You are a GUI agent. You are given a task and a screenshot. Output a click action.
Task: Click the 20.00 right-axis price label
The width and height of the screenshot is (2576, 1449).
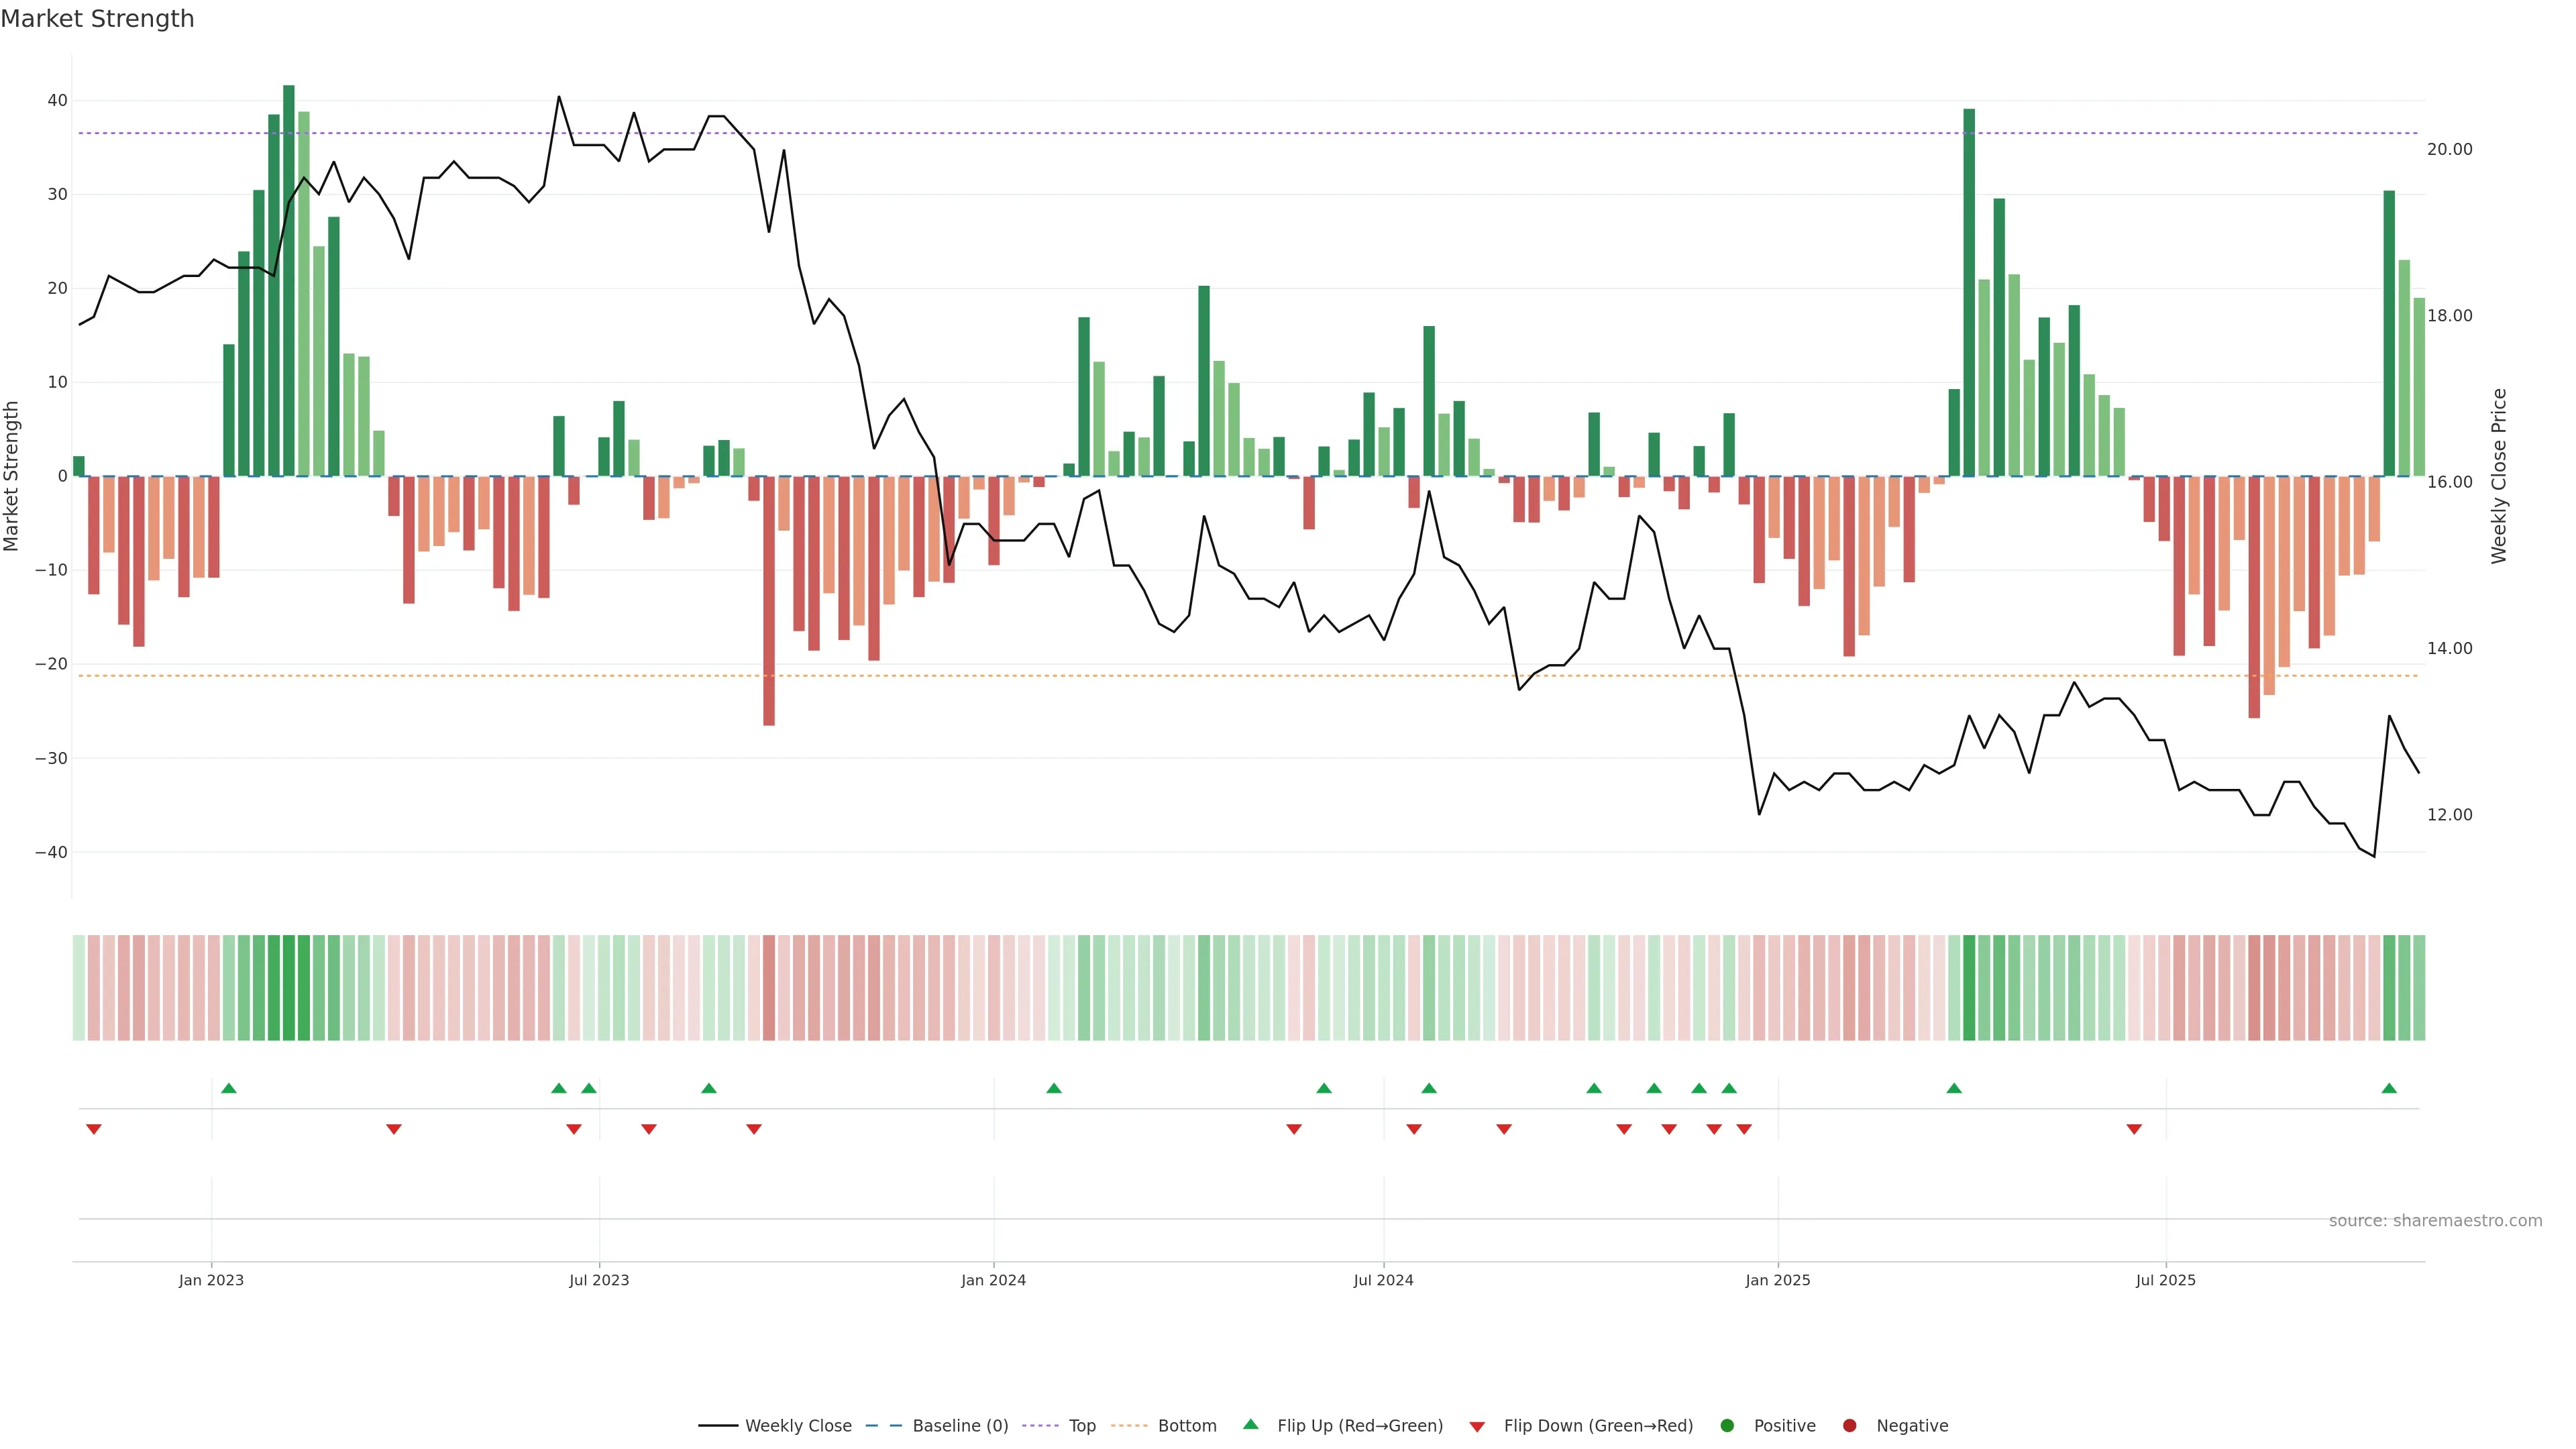2449,150
